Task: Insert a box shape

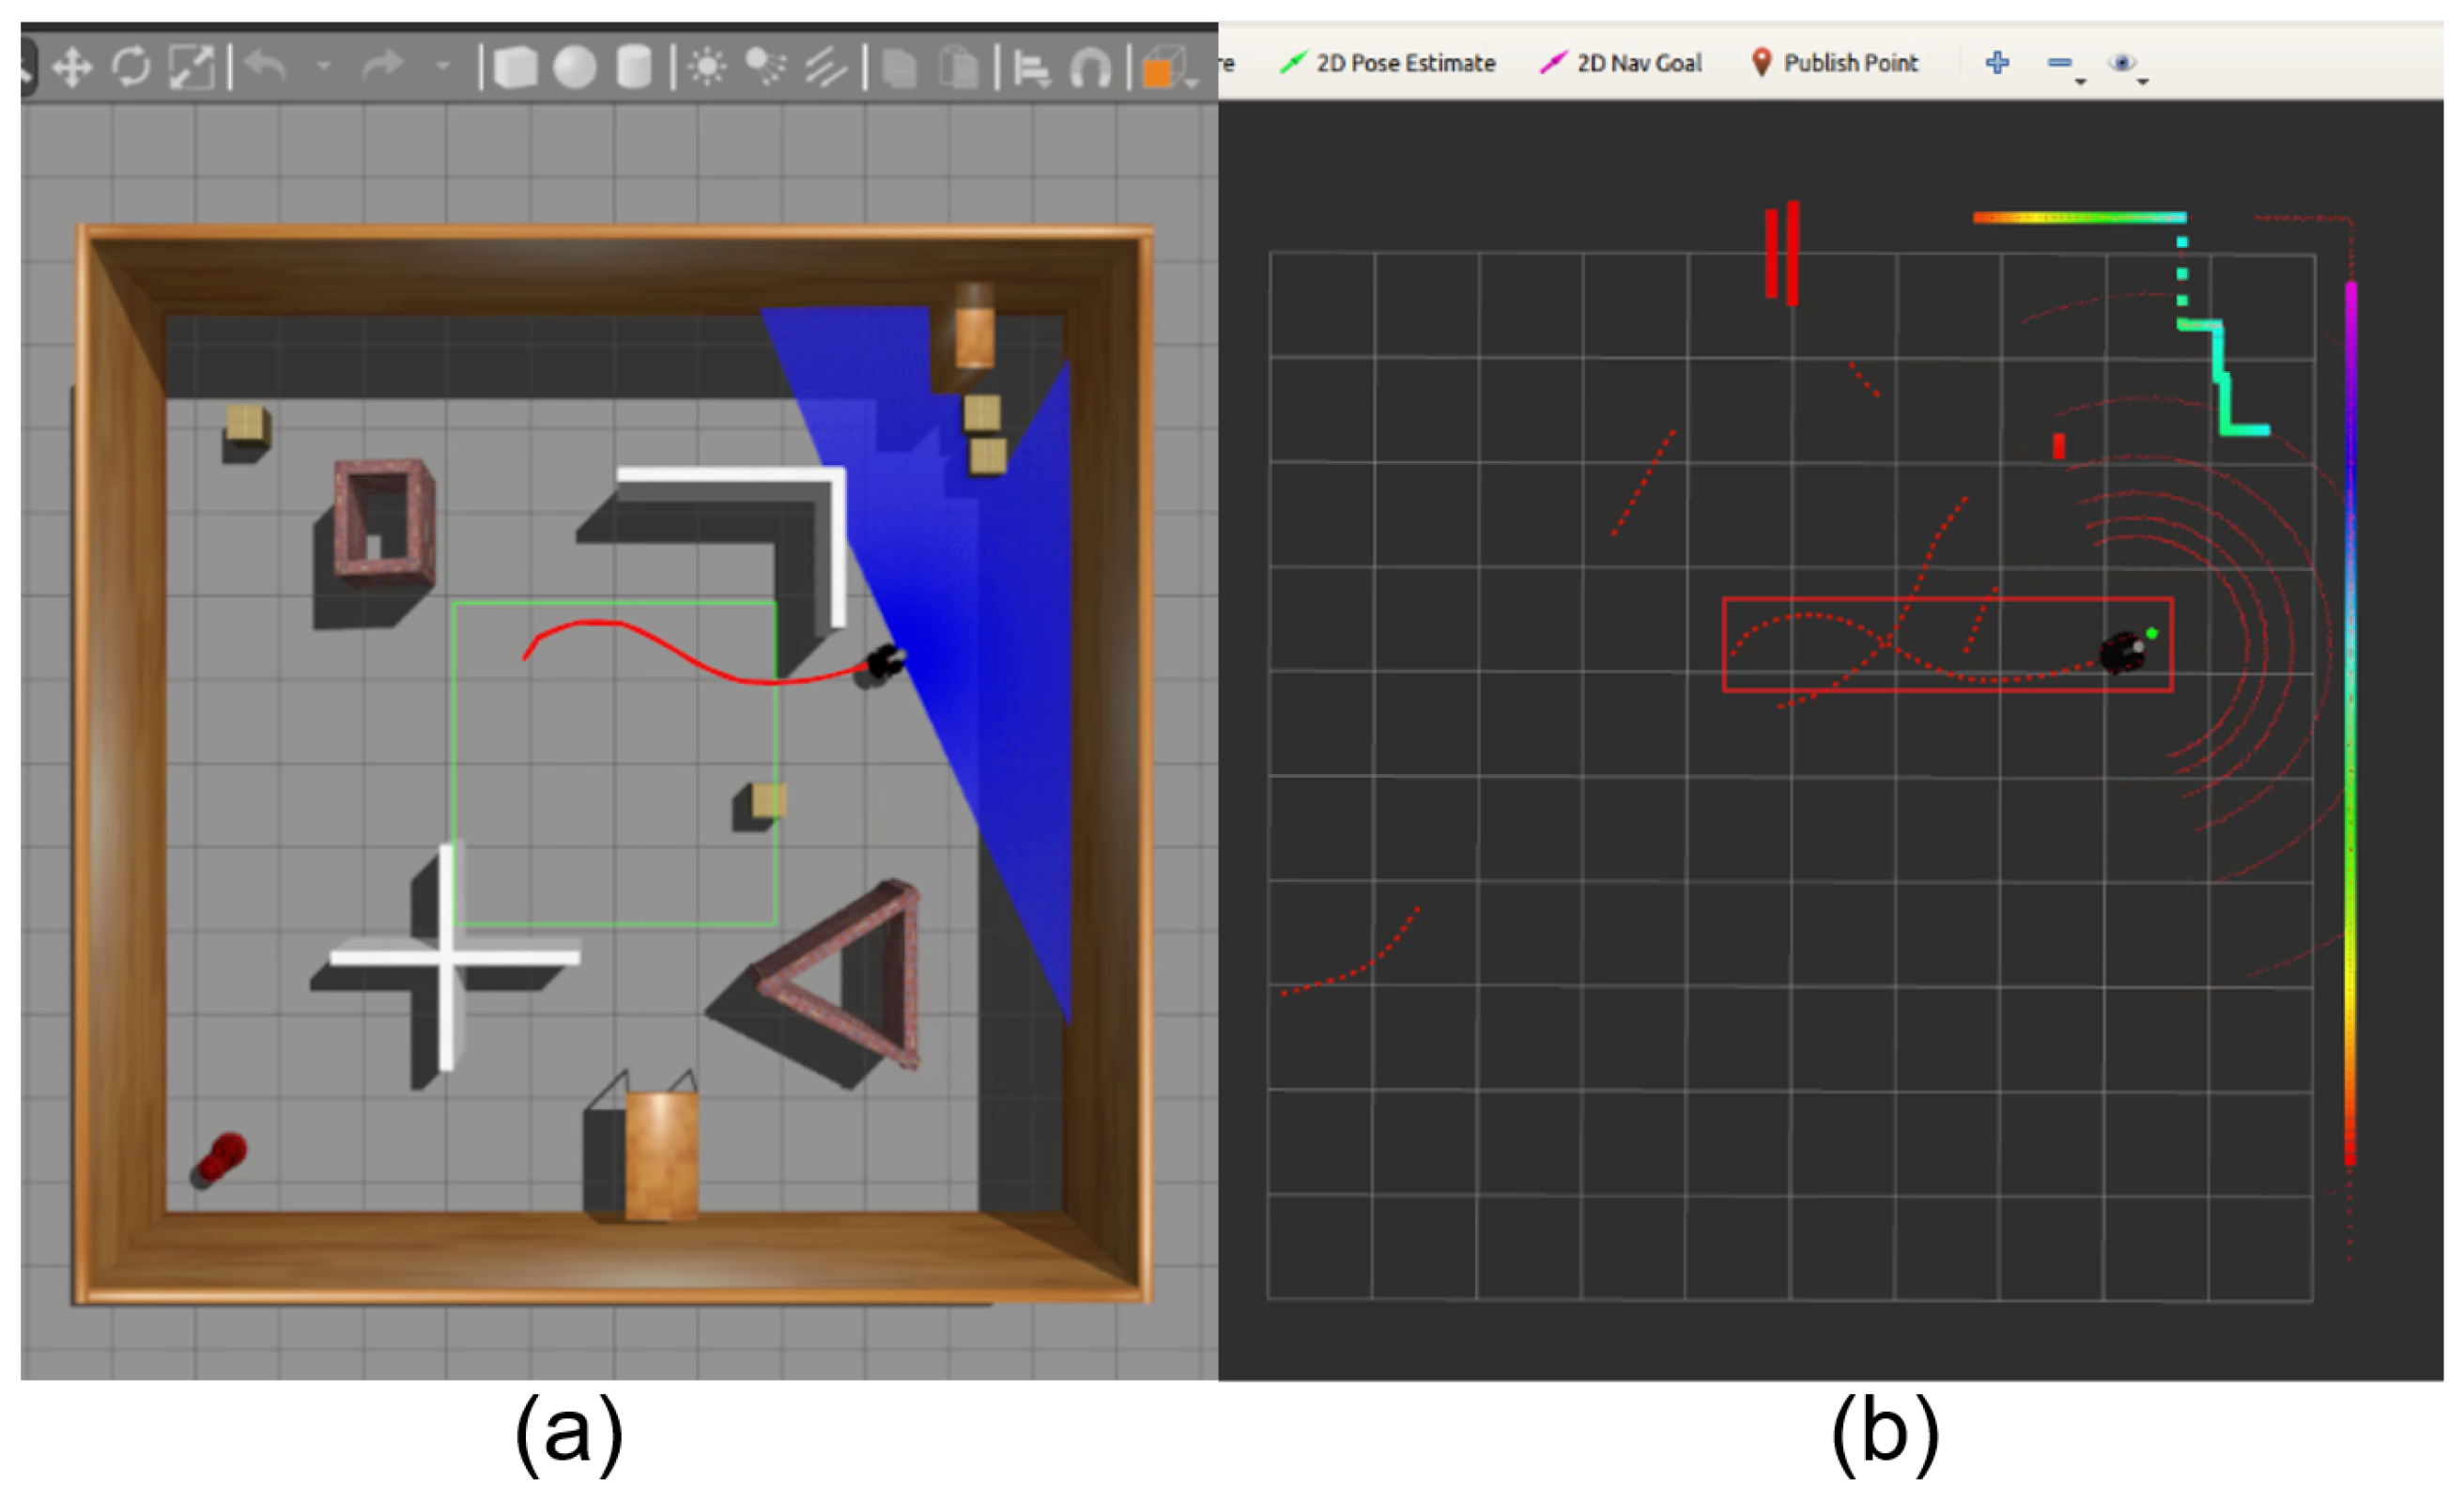Action: (x=515, y=68)
